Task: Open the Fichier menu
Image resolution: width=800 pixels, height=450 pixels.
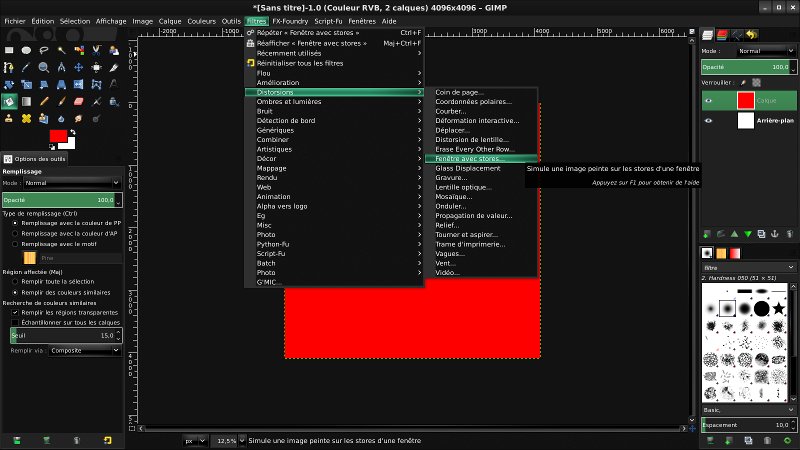Action: point(15,21)
